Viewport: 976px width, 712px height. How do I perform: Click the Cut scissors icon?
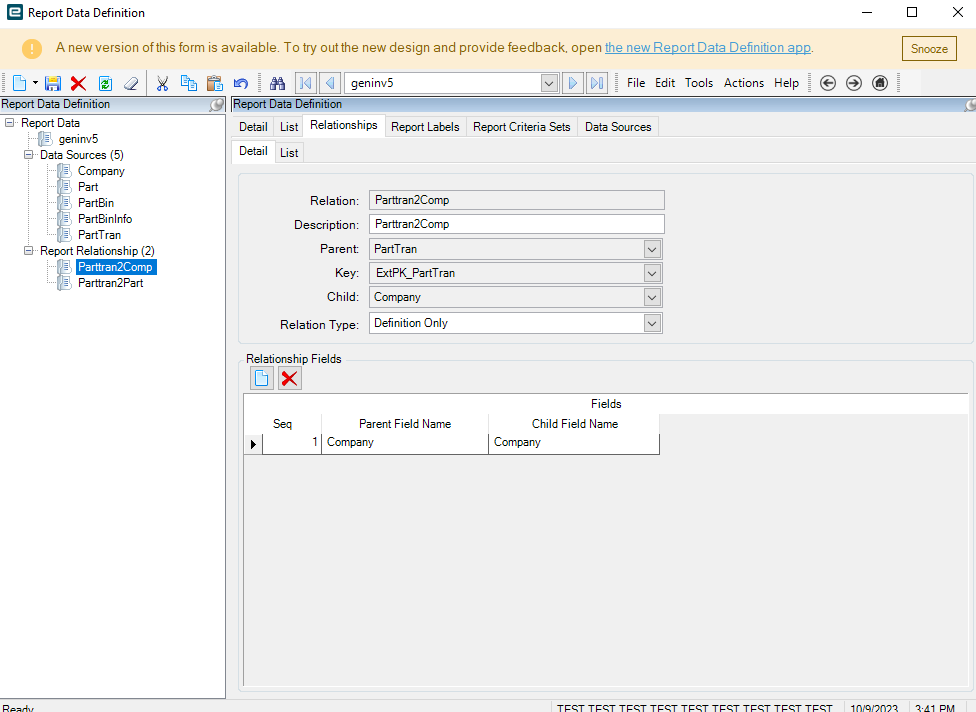tap(162, 83)
